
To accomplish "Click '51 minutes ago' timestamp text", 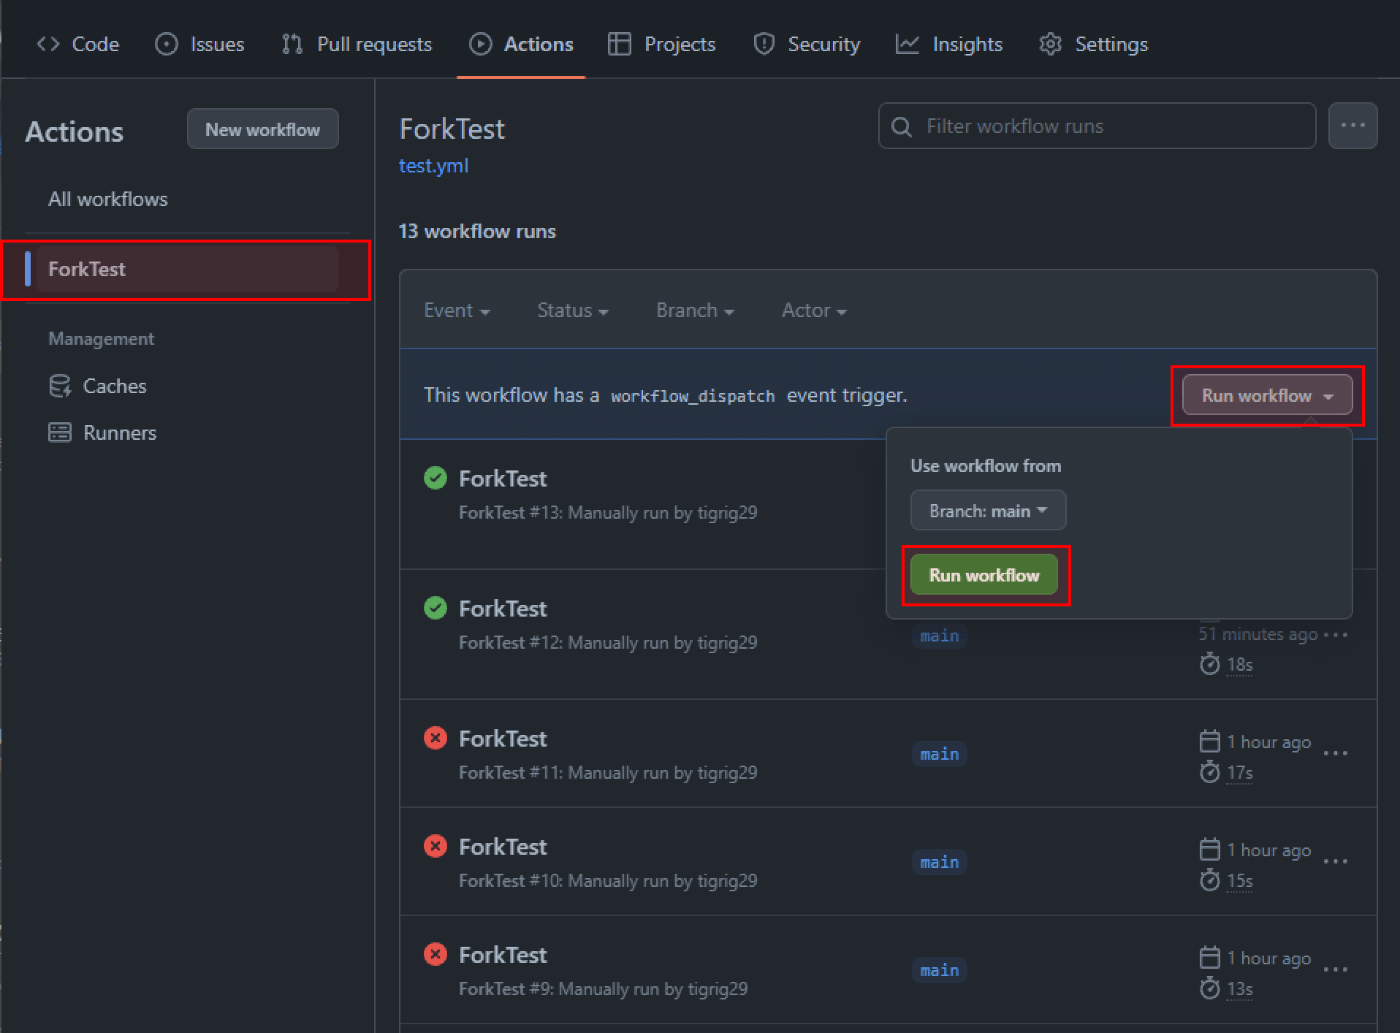I will pyautogui.click(x=1258, y=634).
